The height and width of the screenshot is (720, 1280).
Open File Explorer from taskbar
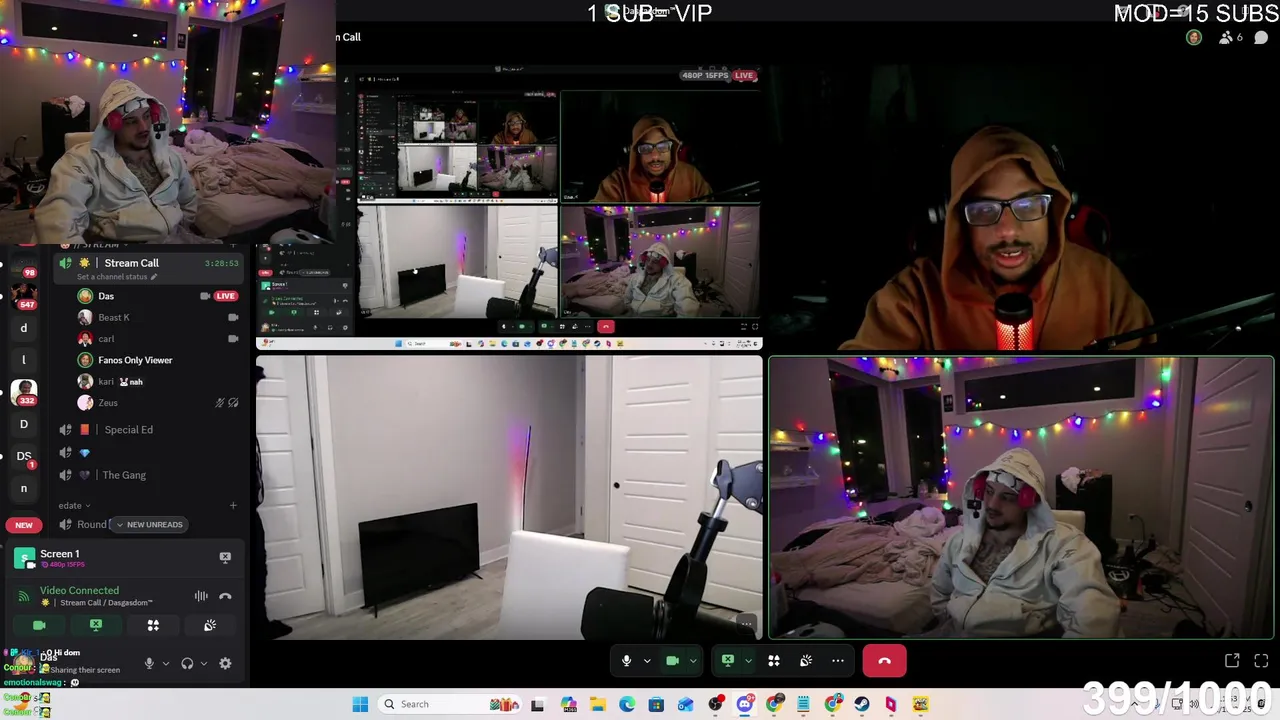point(598,704)
